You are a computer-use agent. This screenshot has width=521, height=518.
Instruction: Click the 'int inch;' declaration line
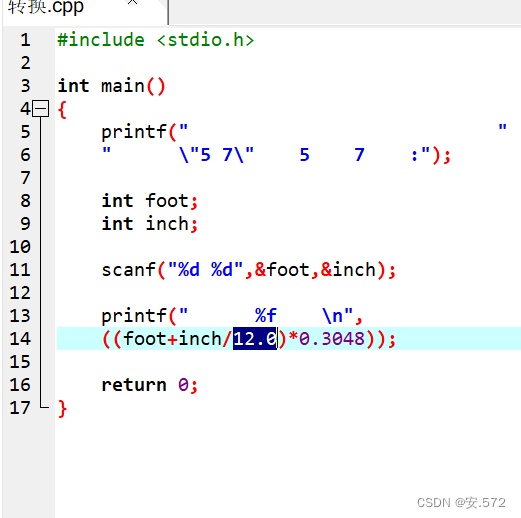[150, 224]
